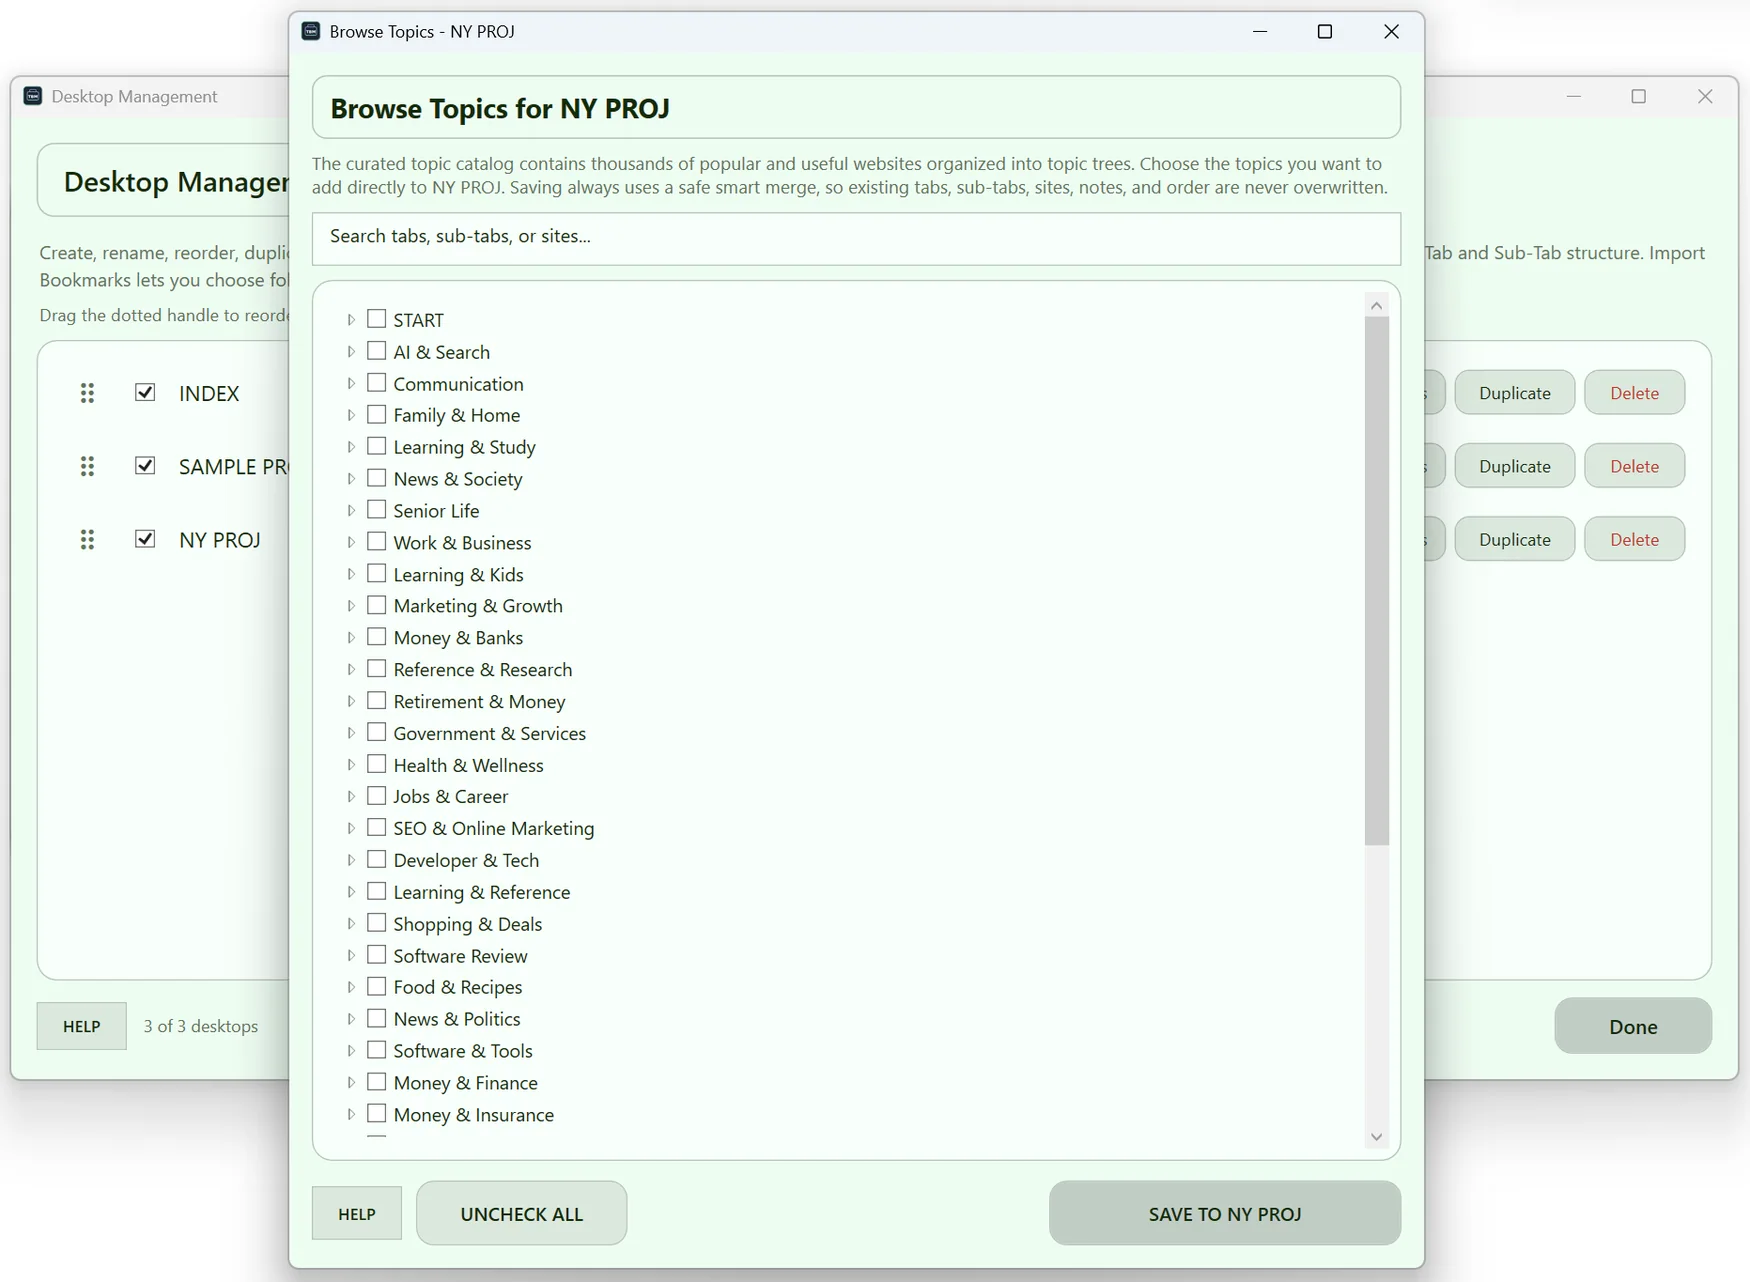Select Reference & Research label

coord(483,669)
